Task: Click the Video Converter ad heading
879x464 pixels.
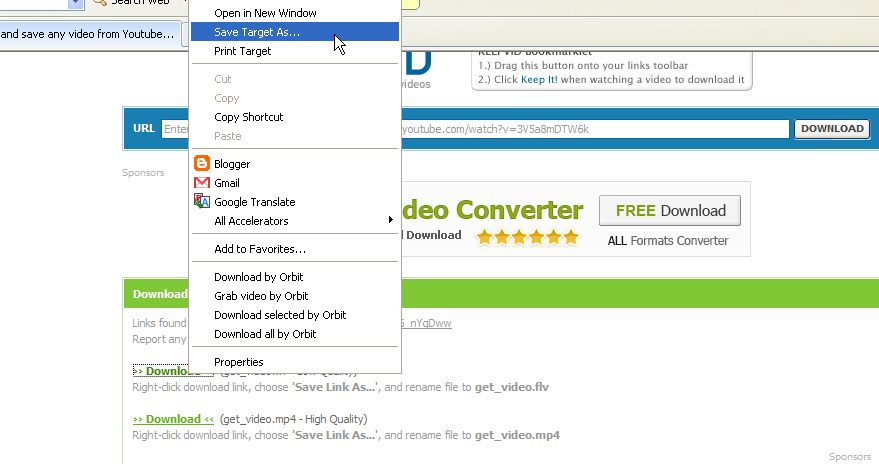Action: coord(492,210)
